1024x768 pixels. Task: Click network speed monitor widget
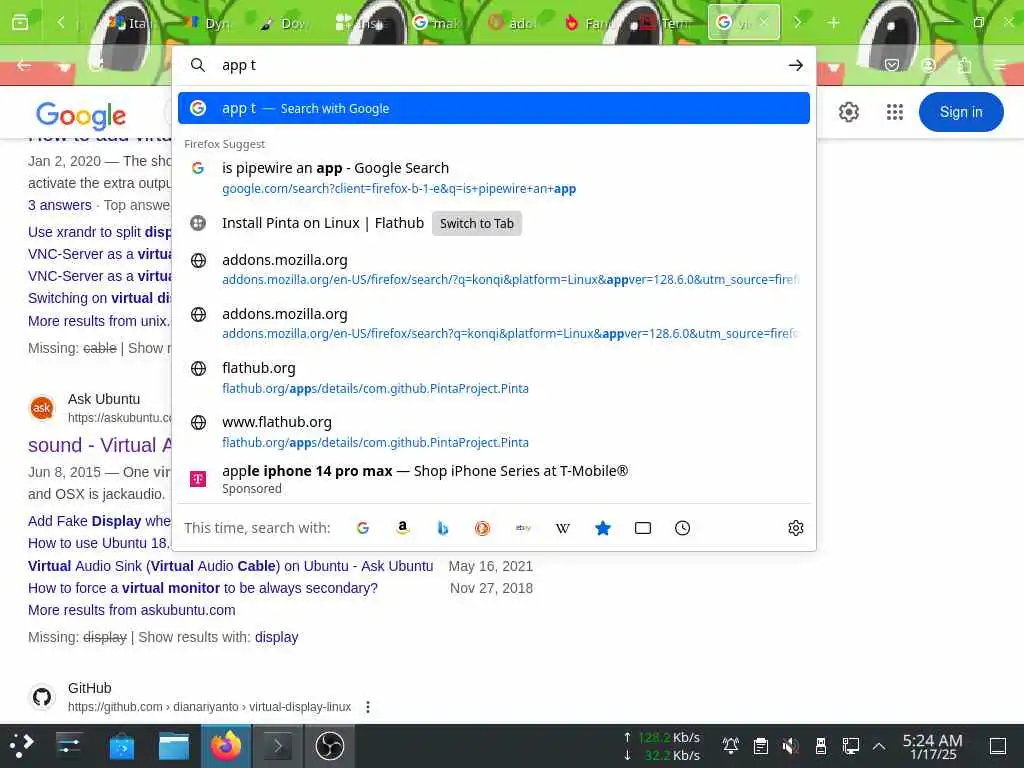click(x=662, y=746)
